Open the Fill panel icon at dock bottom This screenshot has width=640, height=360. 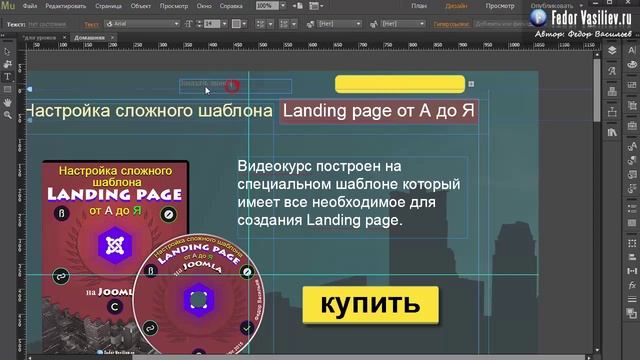pyautogui.click(x=632, y=313)
